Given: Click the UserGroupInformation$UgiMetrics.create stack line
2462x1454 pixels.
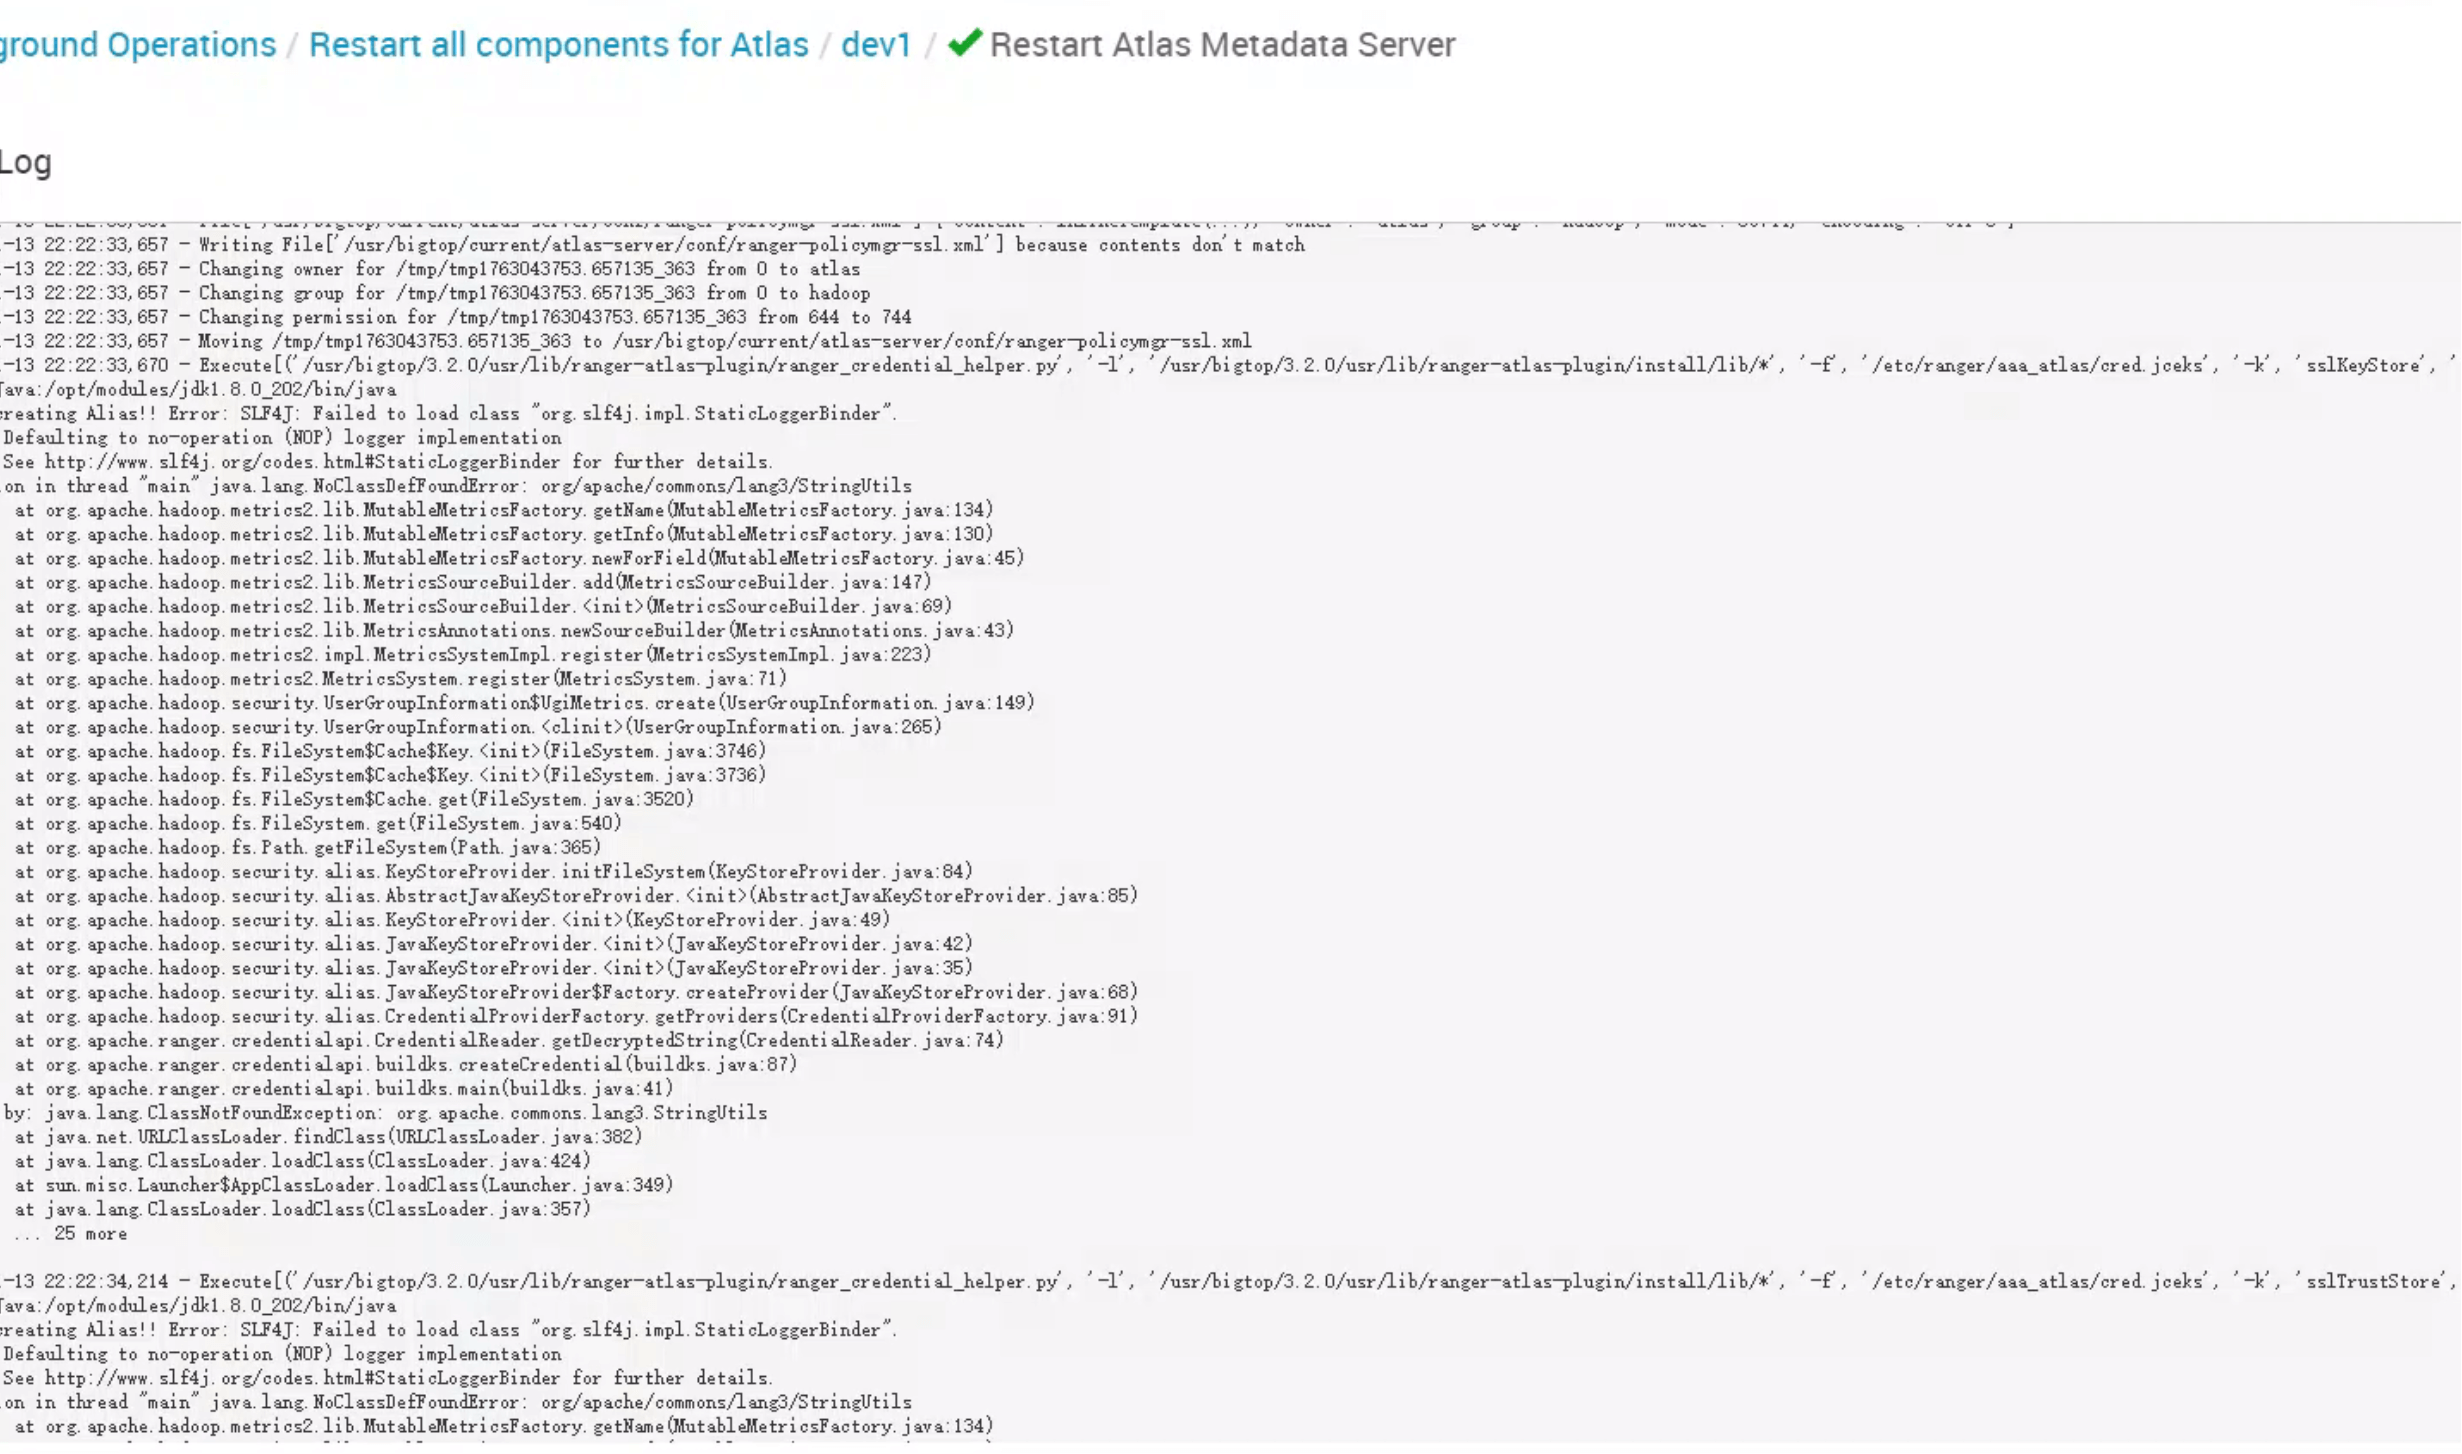Looking at the screenshot, I should (x=524, y=703).
